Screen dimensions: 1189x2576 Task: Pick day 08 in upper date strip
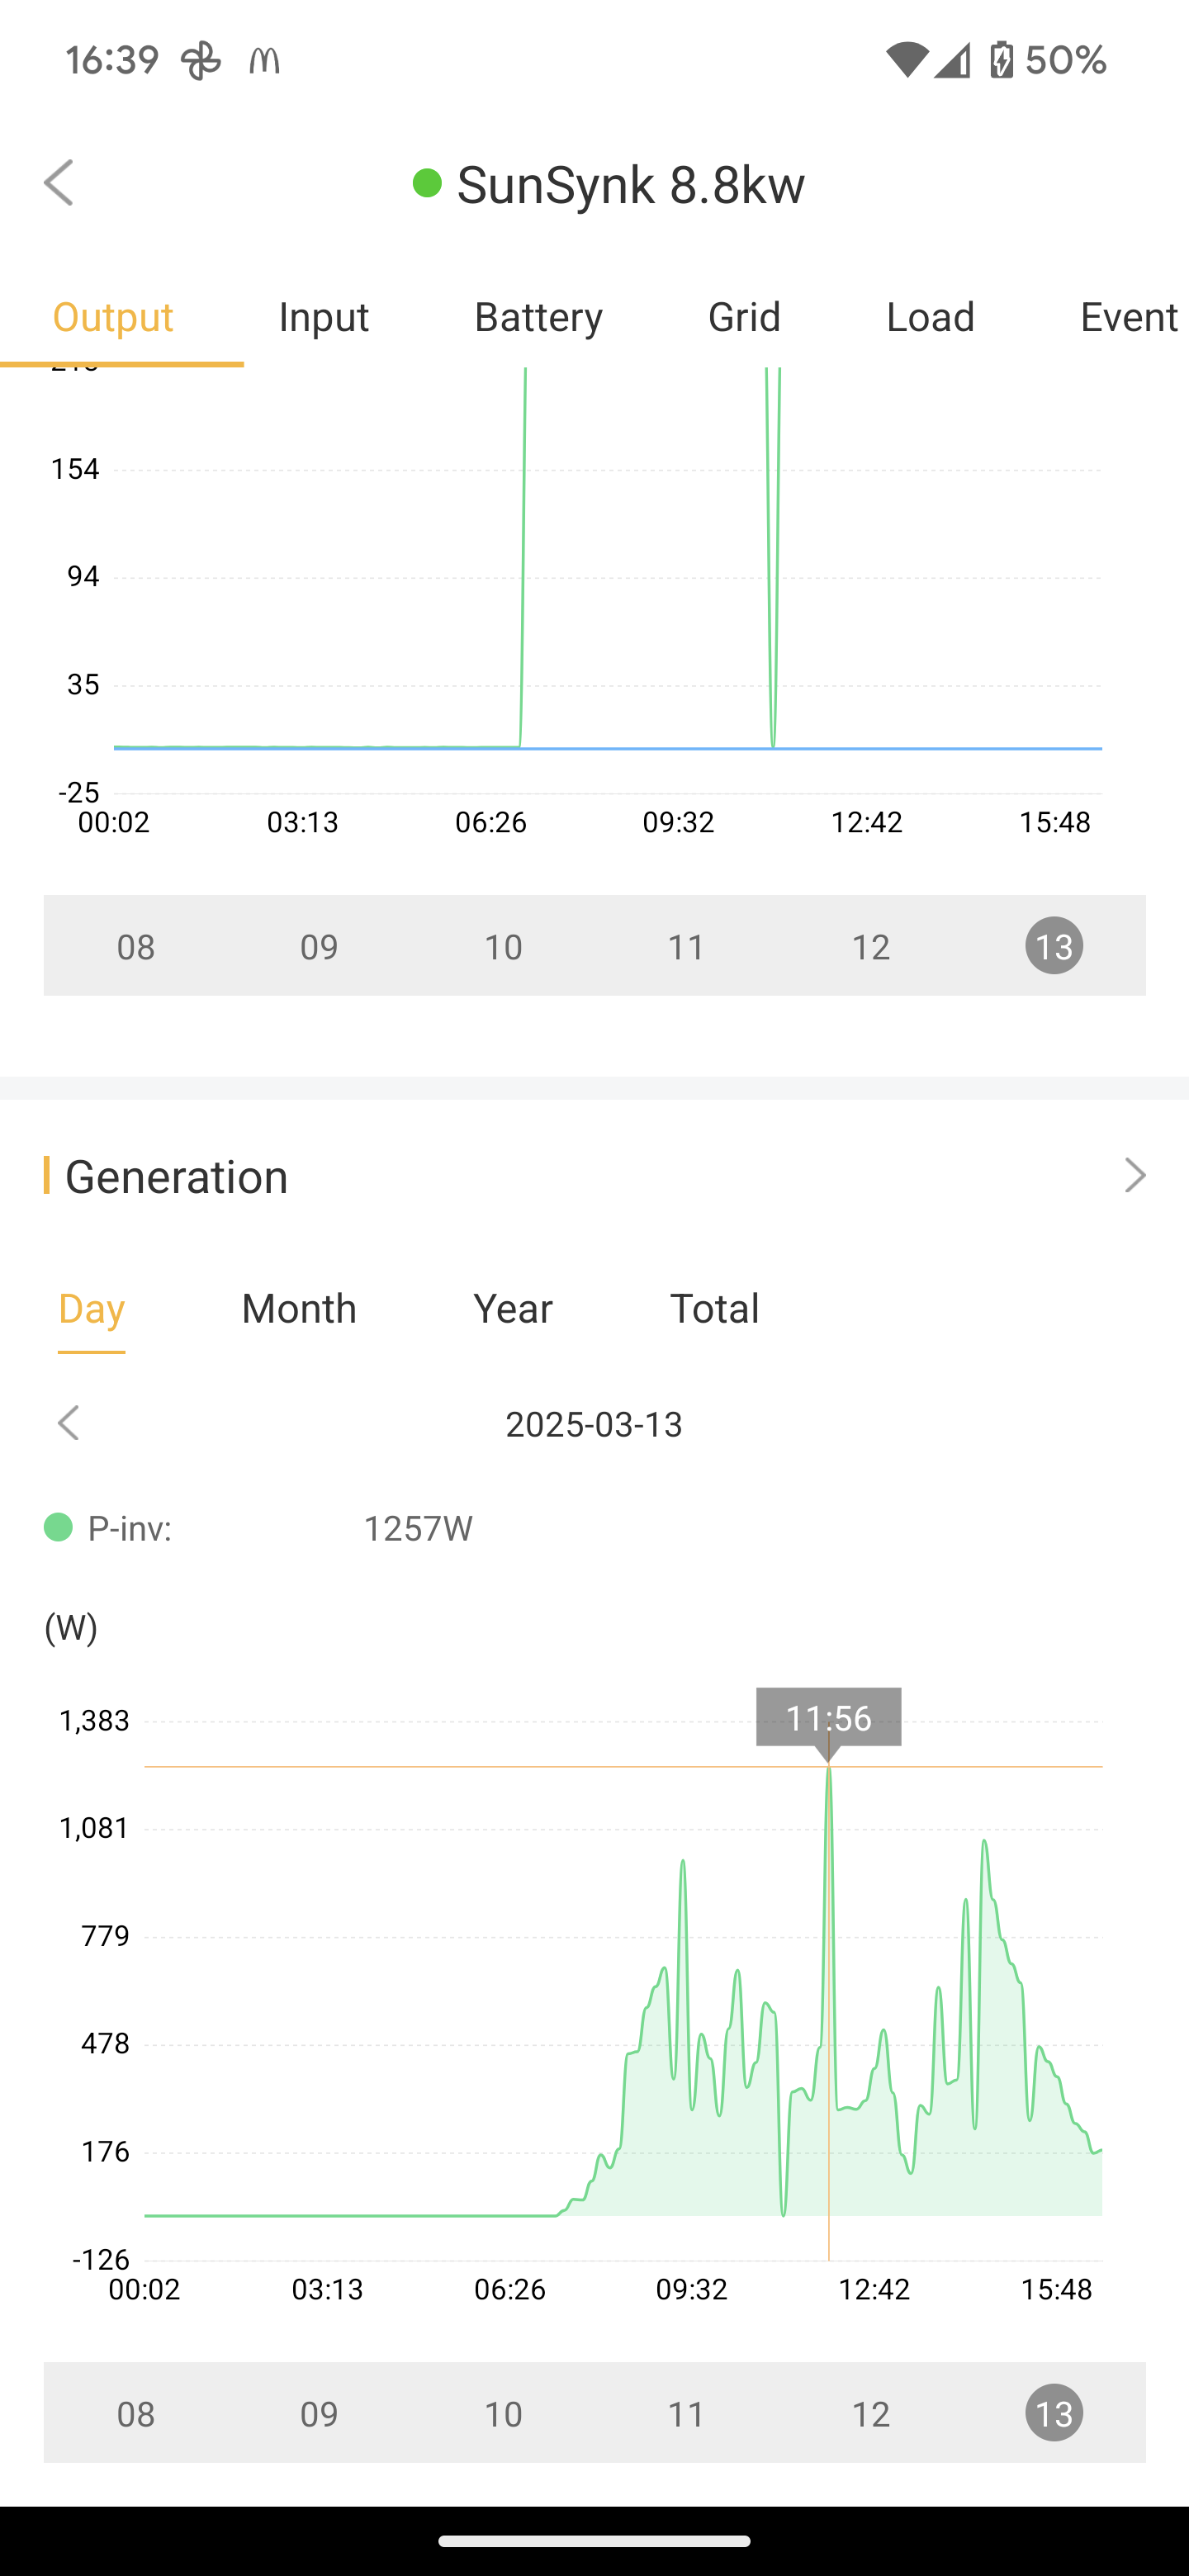[136, 946]
